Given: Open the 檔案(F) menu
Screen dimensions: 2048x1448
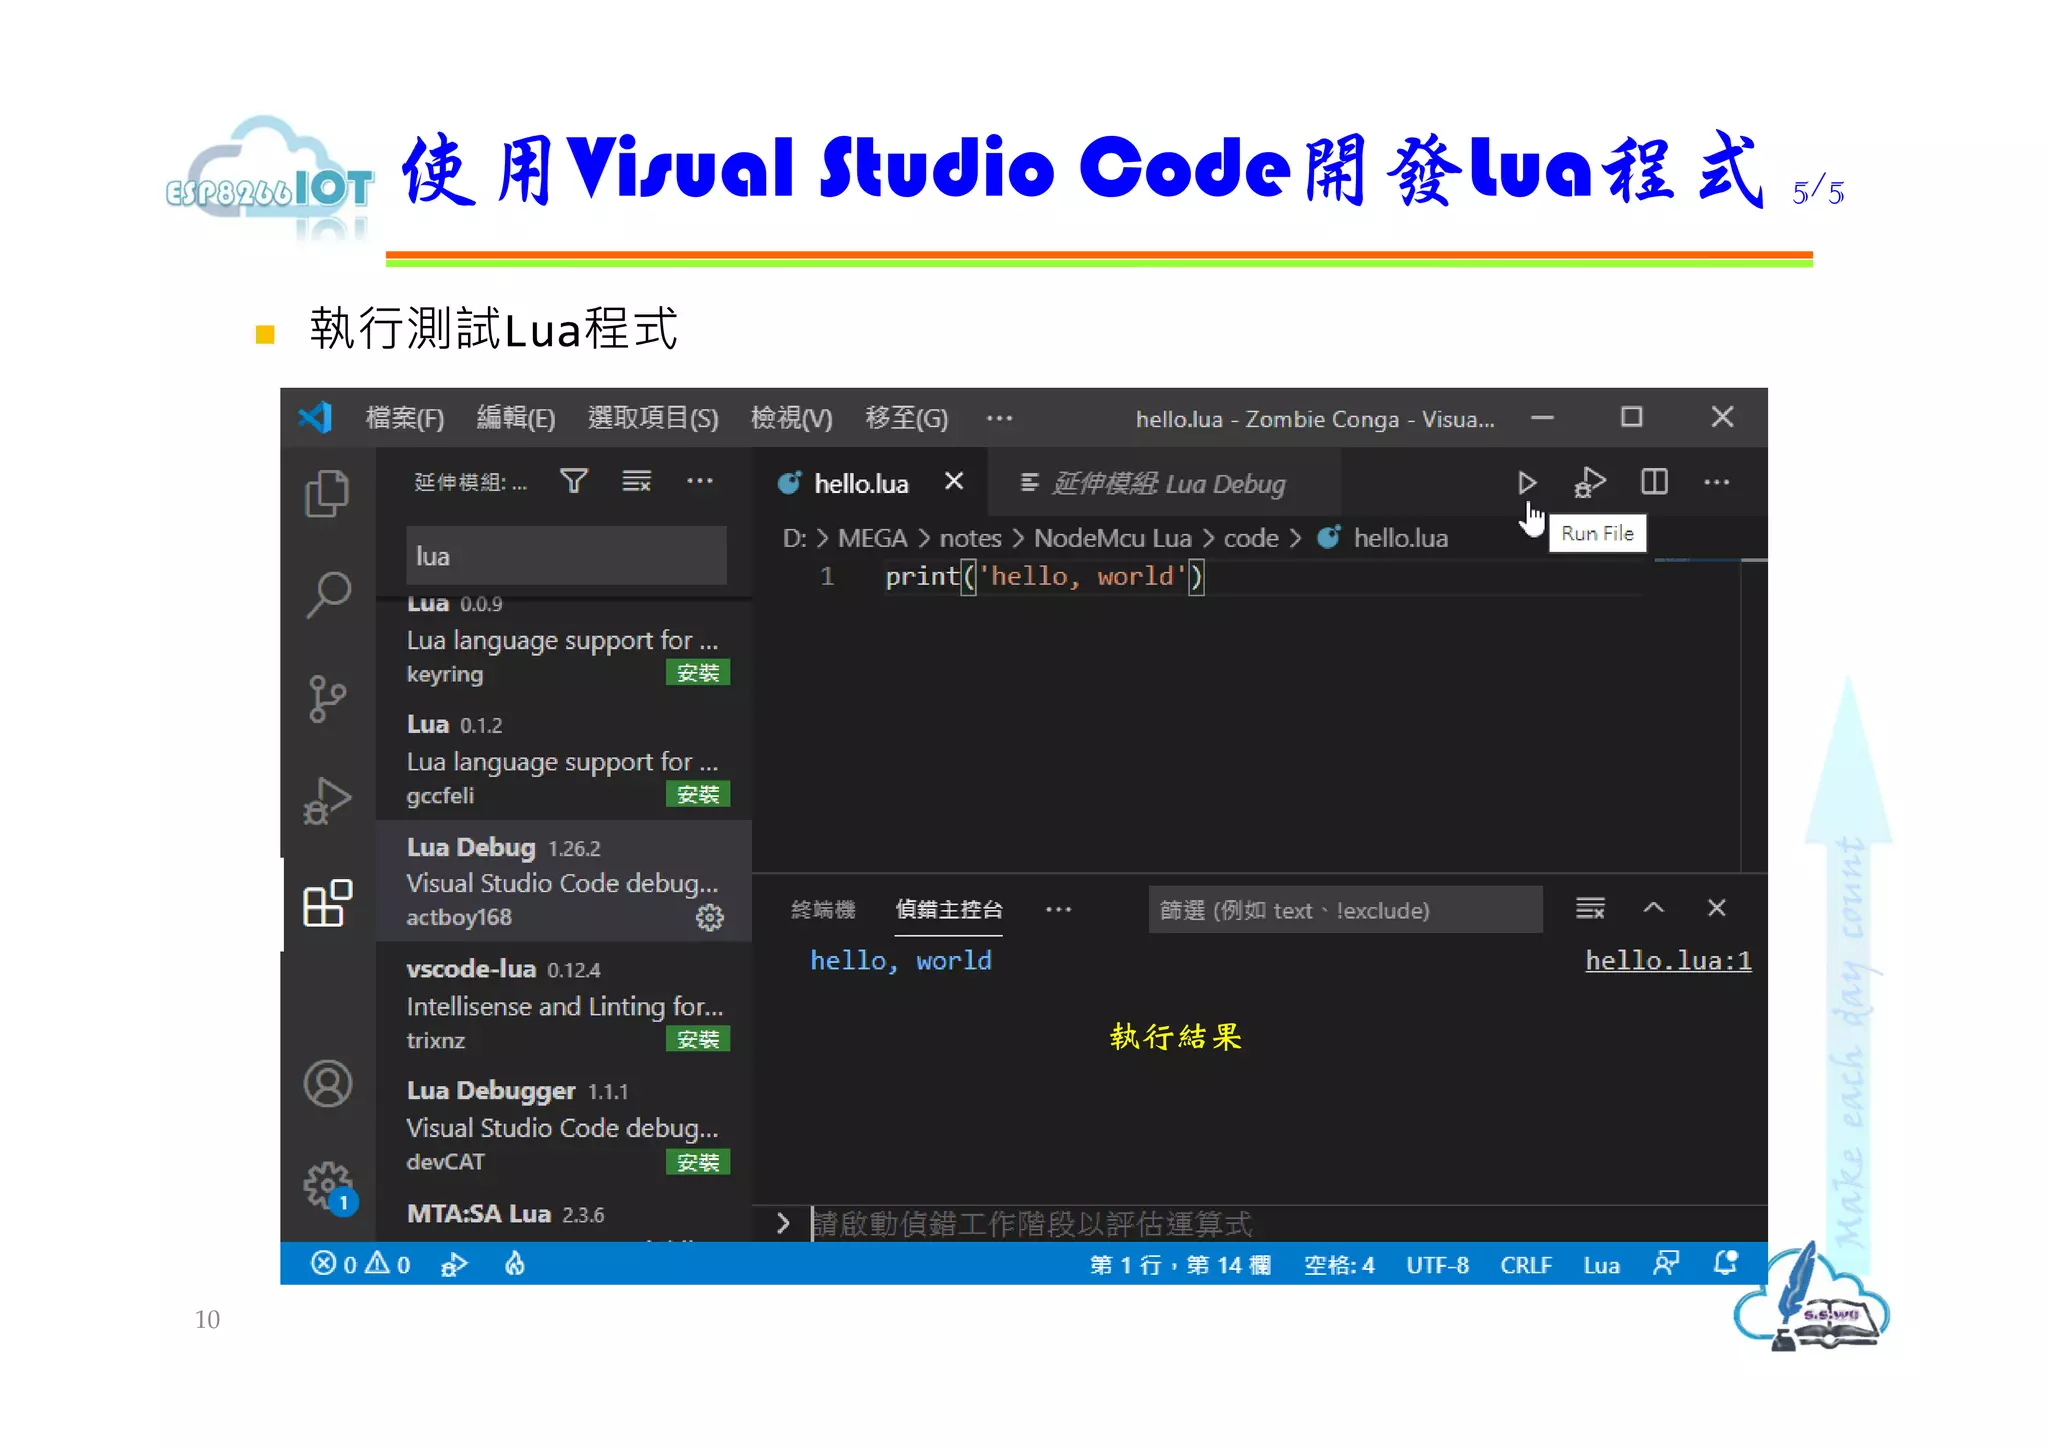Looking at the screenshot, I should click(x=405, y=418).
